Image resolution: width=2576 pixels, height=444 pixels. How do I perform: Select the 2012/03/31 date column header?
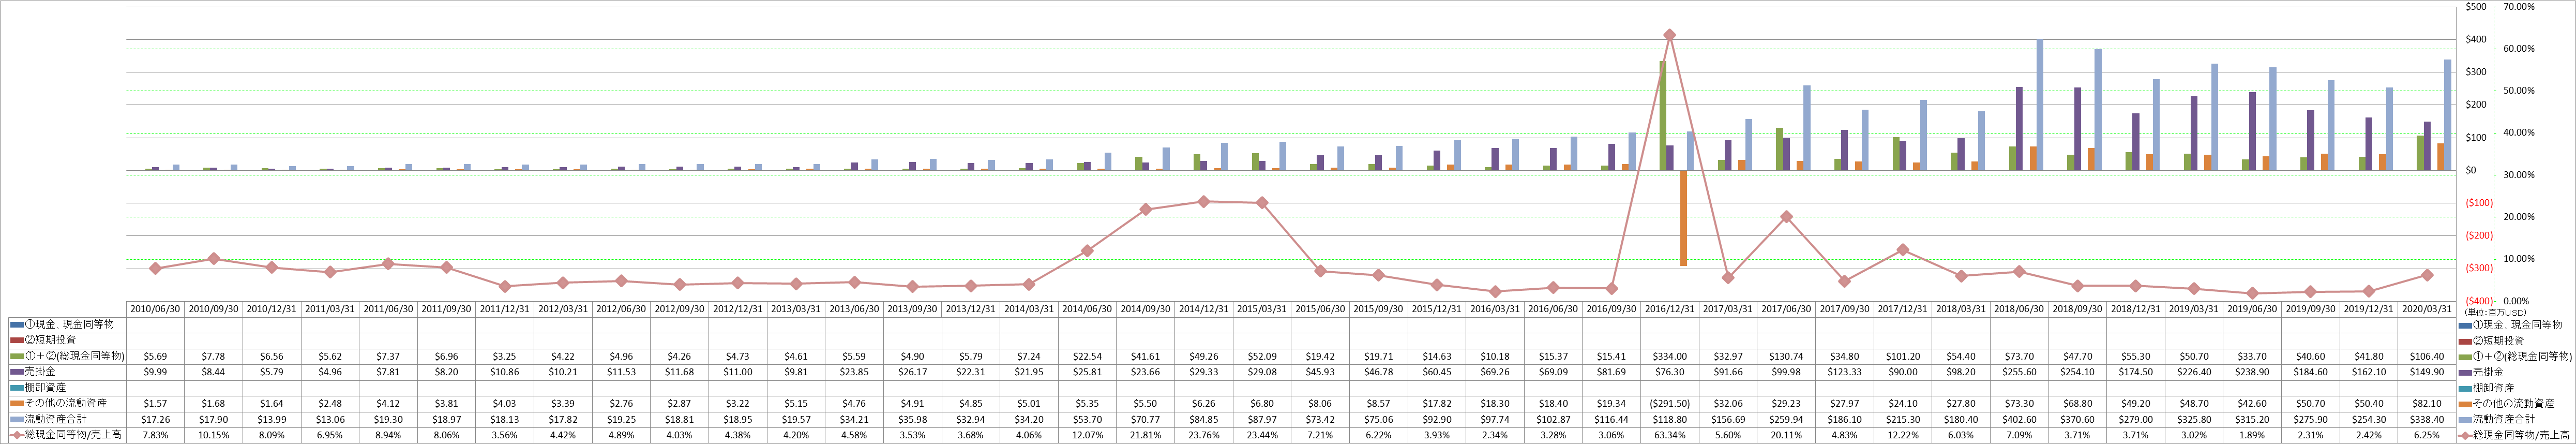pos(563,309)
